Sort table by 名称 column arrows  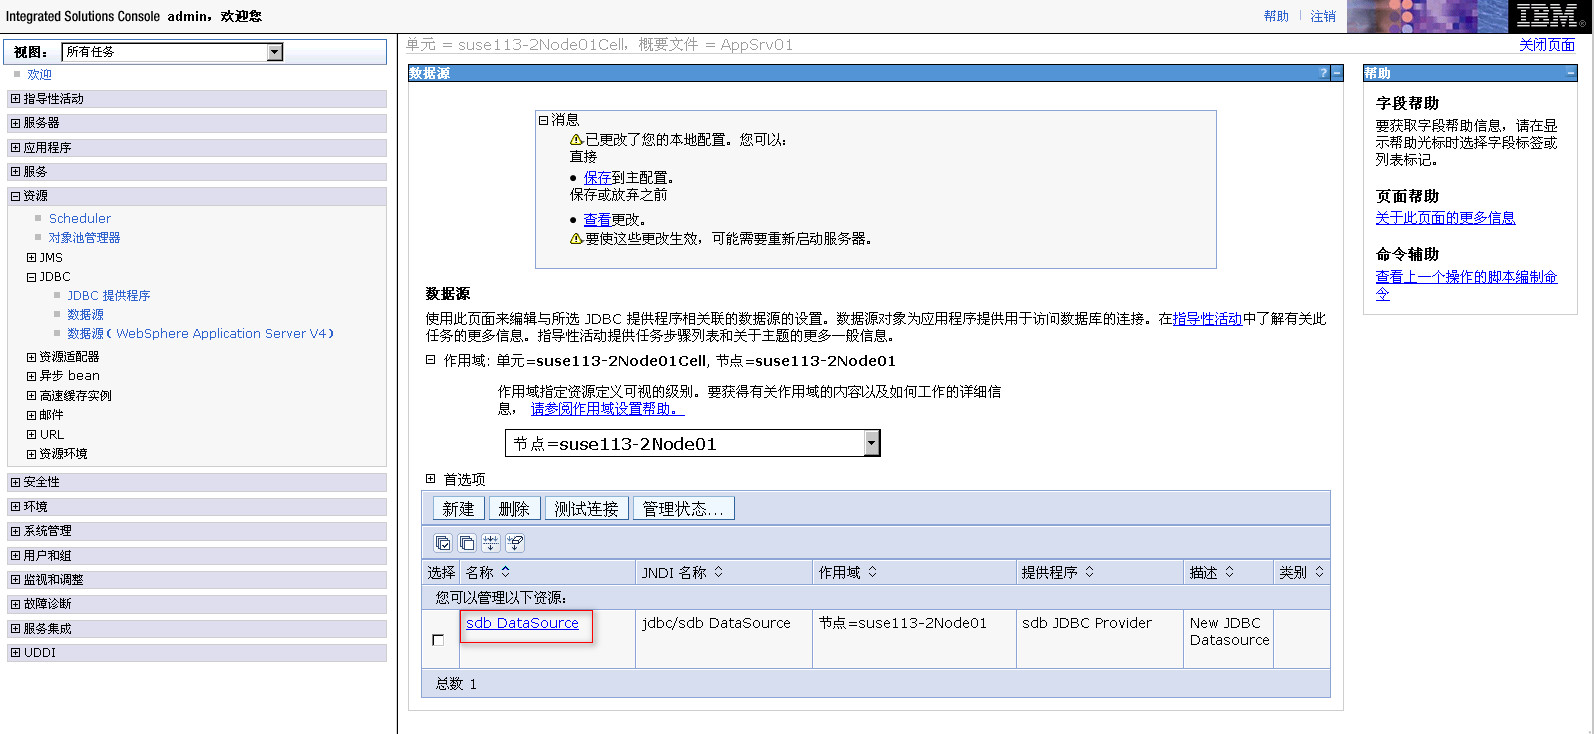point(505,572)
